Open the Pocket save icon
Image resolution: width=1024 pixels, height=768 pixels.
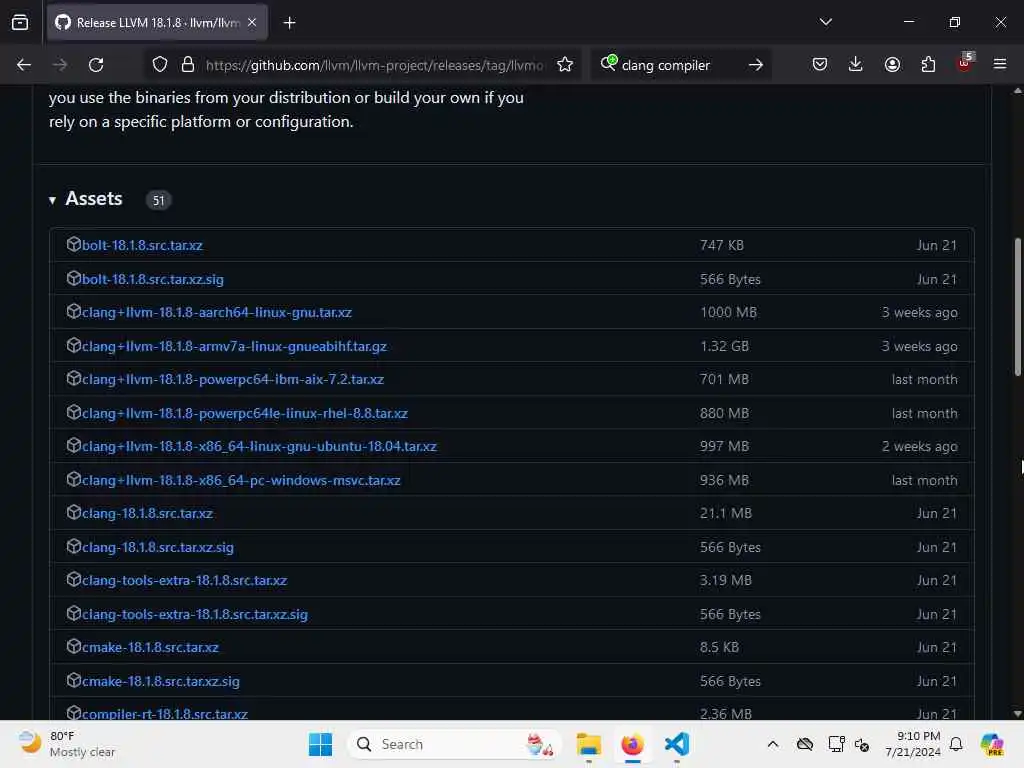(x=820, y=65)
